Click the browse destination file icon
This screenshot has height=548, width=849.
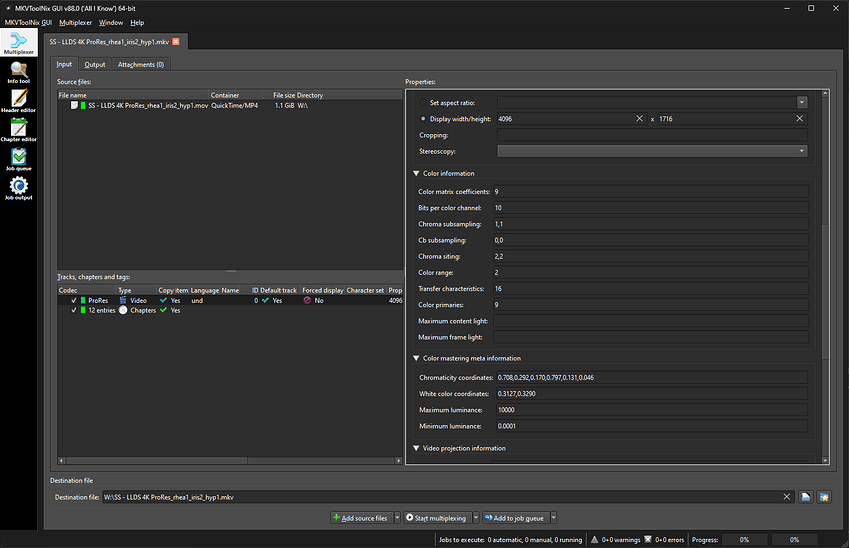click(805, 497)
